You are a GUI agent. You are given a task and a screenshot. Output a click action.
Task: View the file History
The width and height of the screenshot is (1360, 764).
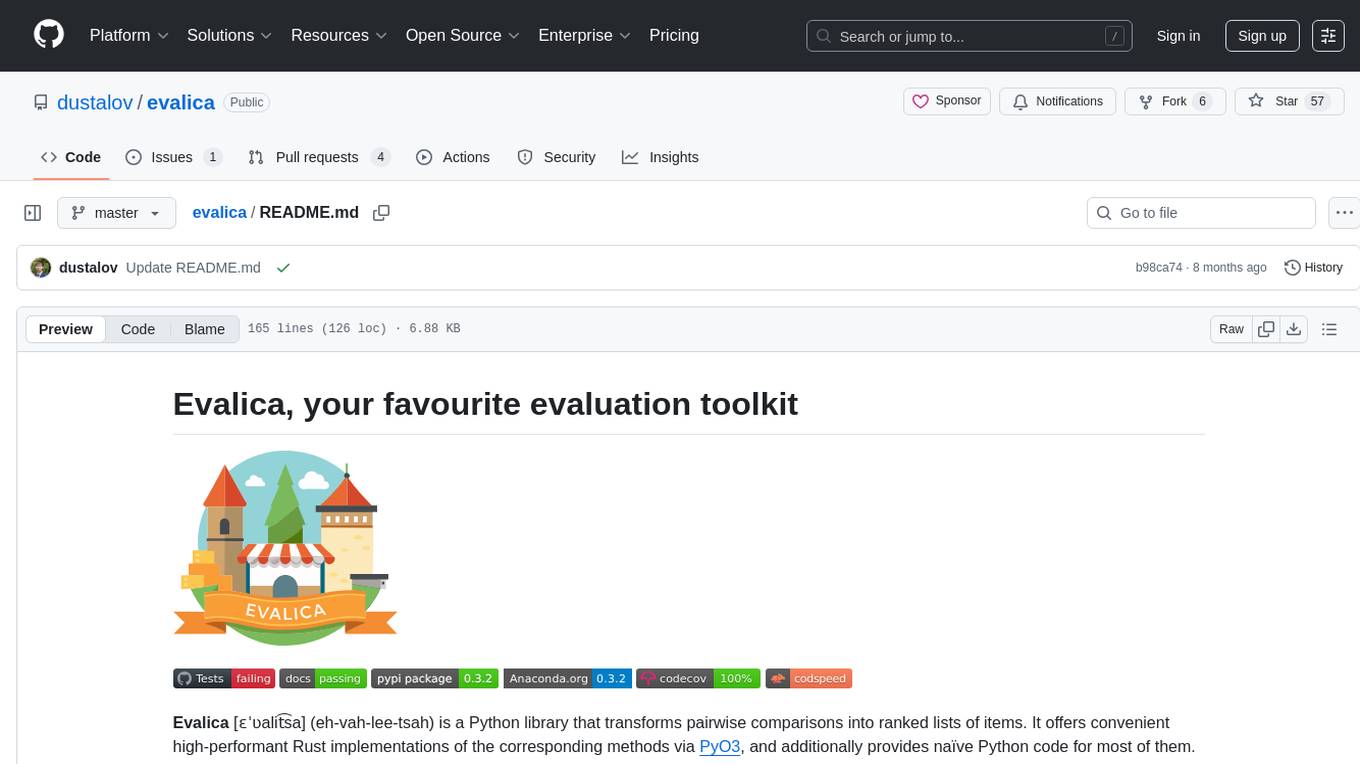[1313, 268]
